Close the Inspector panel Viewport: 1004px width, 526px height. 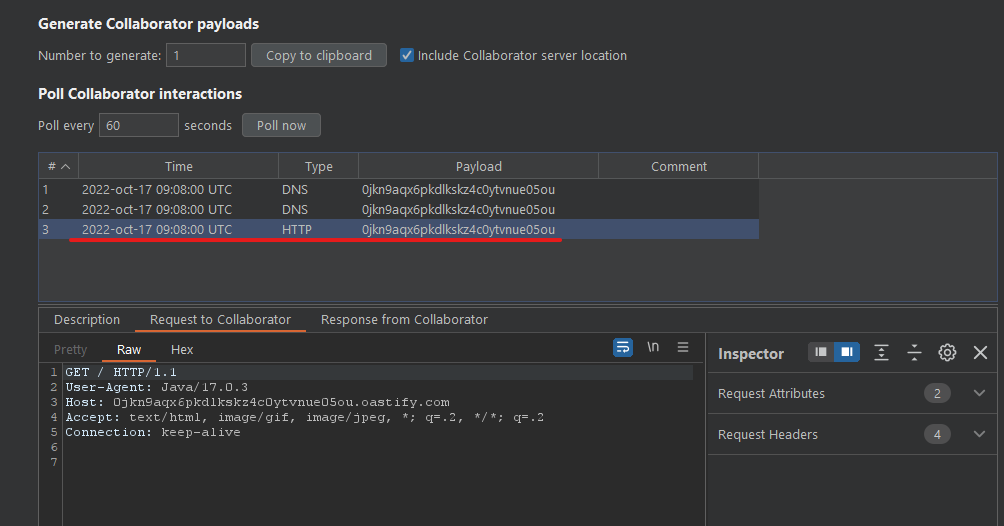980,352
